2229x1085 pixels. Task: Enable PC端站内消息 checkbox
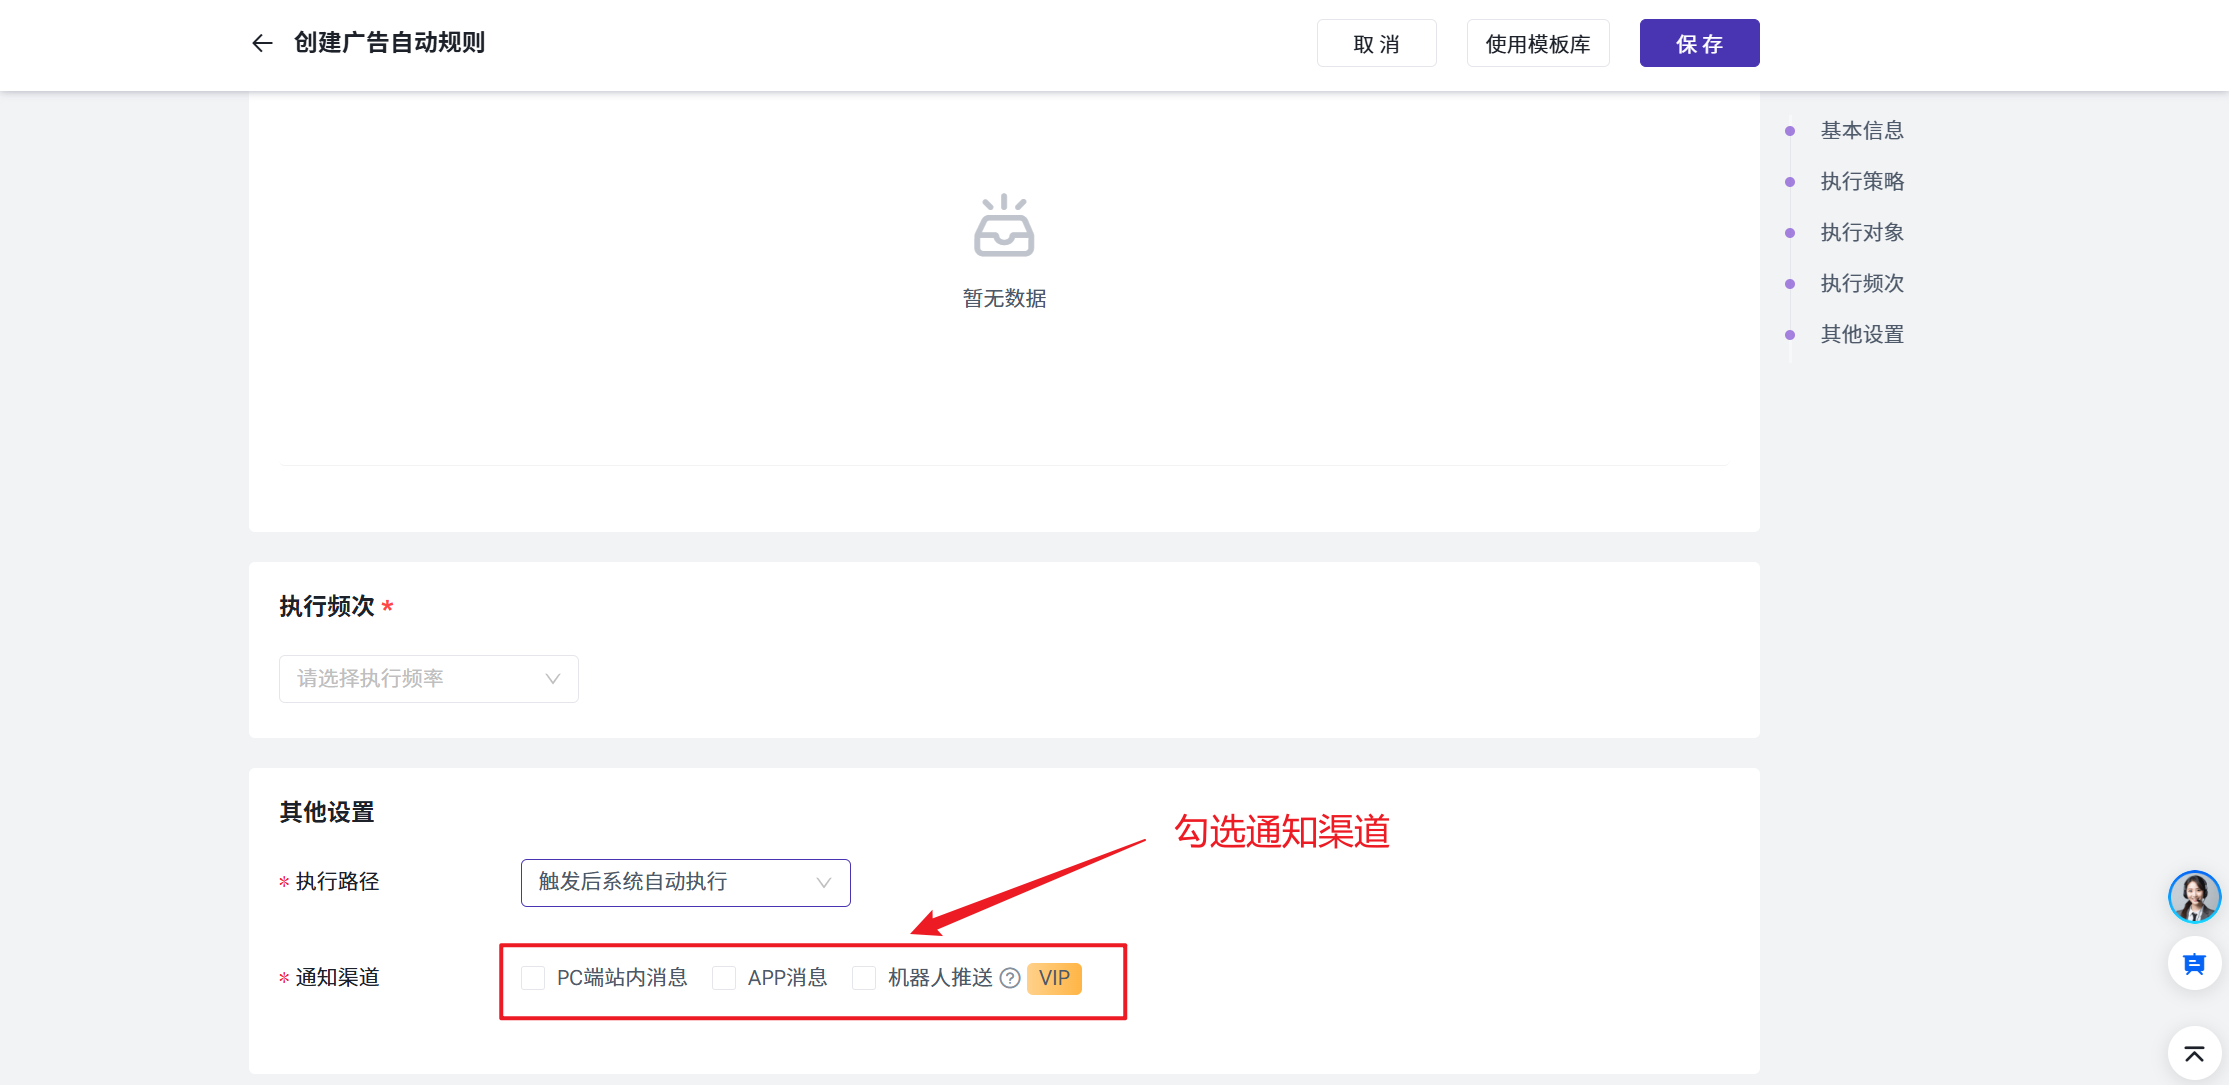[x=533, y=978]
